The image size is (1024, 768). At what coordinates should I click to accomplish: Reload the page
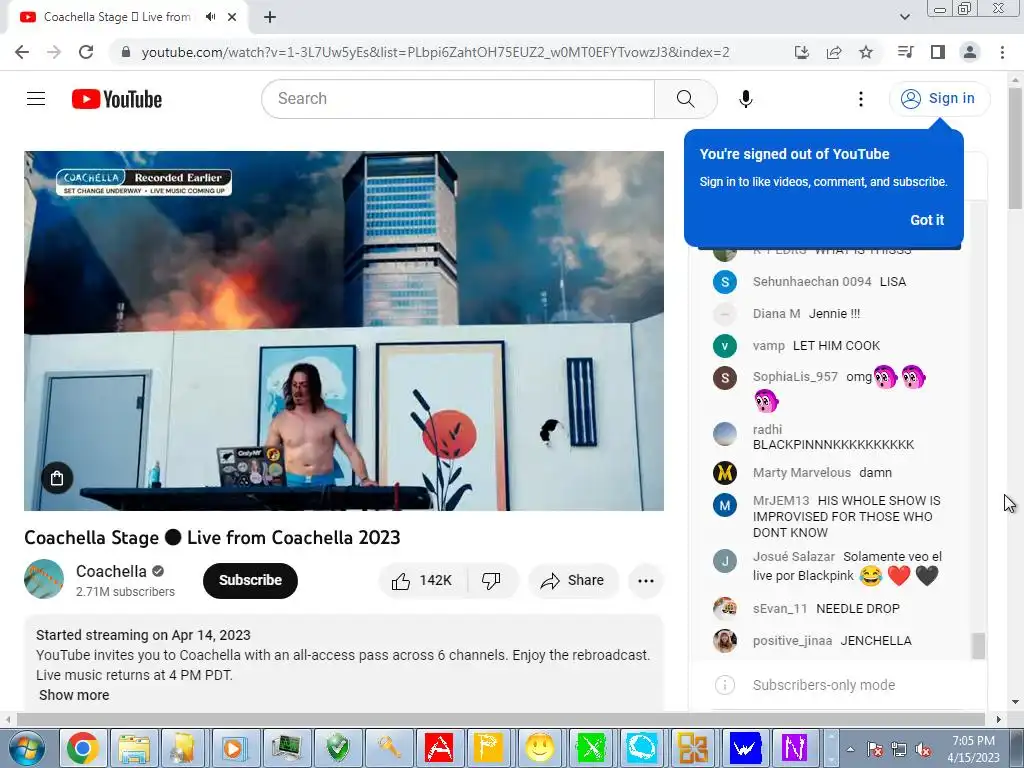(86, 52)
